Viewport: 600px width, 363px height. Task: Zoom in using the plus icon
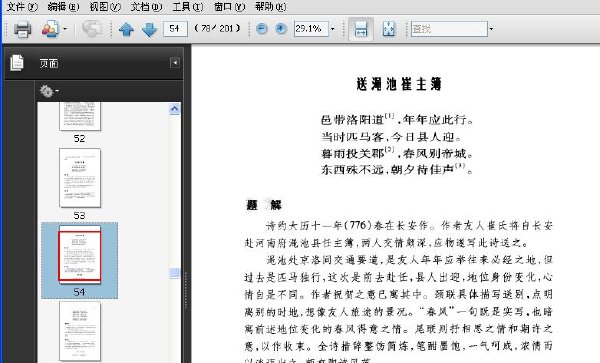pos(281,29)
